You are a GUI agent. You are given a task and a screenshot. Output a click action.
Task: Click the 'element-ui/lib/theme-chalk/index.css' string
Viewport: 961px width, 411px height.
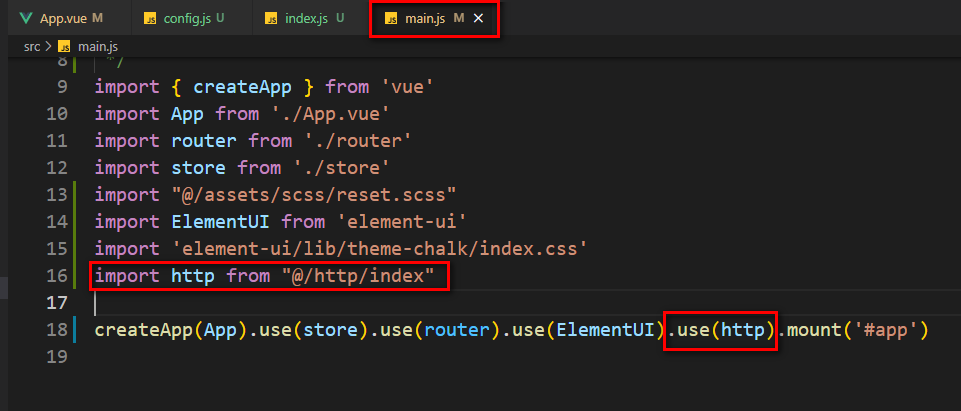(x=379, y=249)
